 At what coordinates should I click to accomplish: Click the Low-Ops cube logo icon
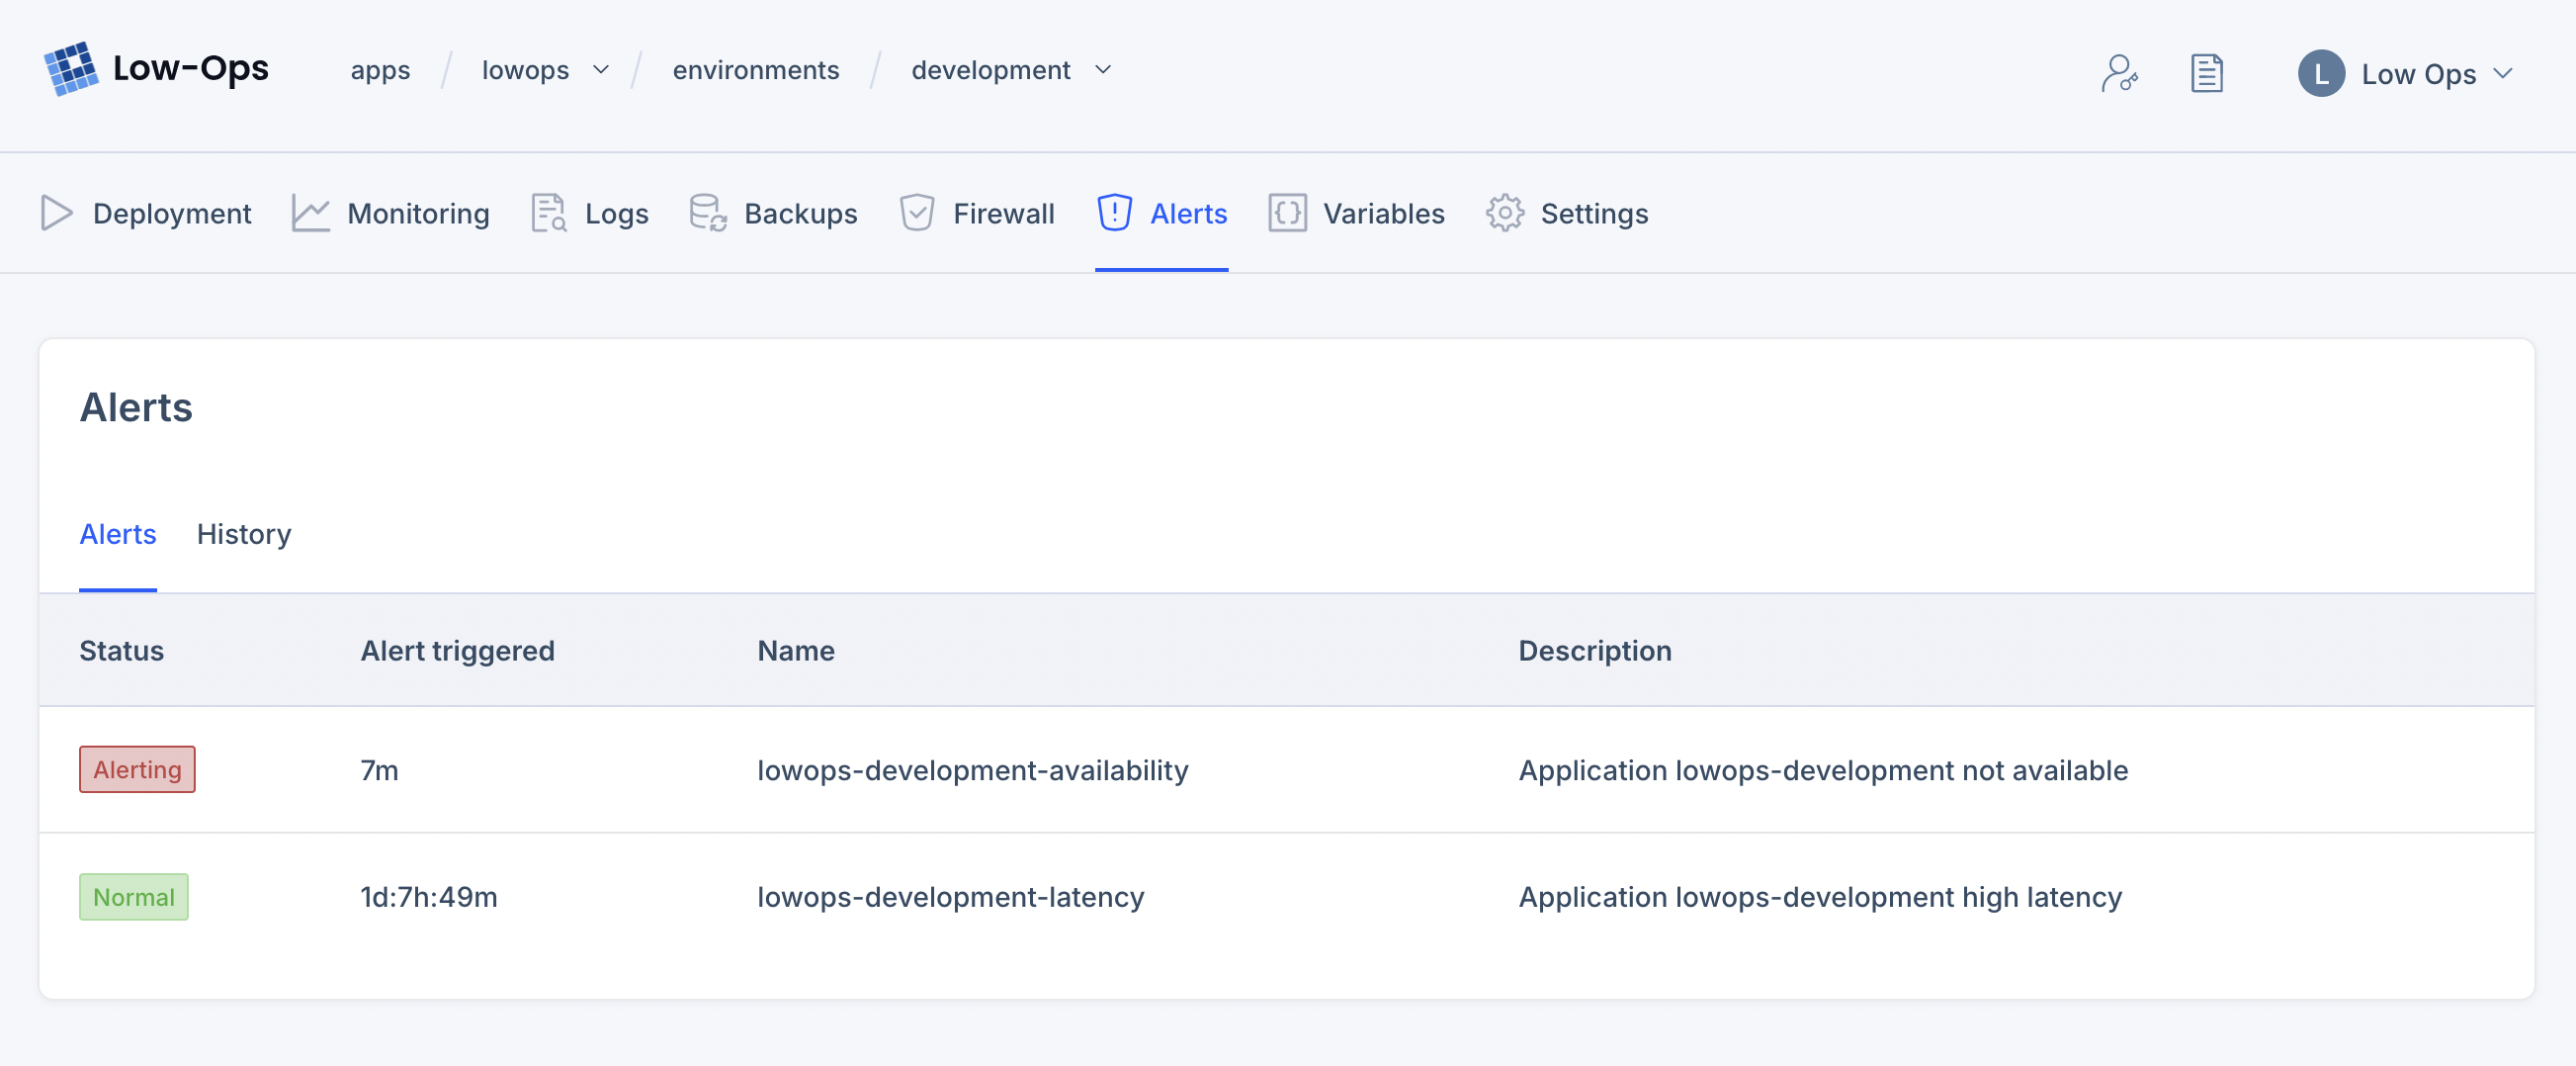[71, 69]
